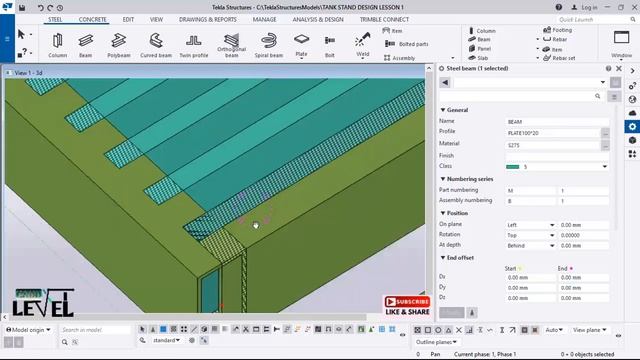Open DRAWINGS & REPORTS tab
Screen dimensions: 640x360
tap(207, 19)
